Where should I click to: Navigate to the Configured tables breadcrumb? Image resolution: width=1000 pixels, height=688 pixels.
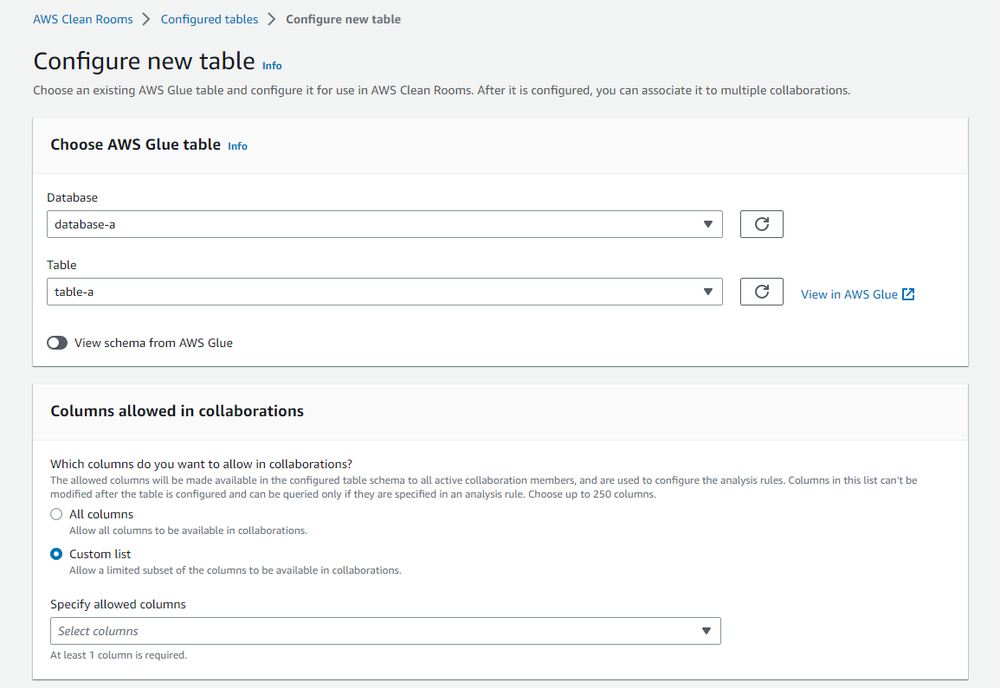209,19
